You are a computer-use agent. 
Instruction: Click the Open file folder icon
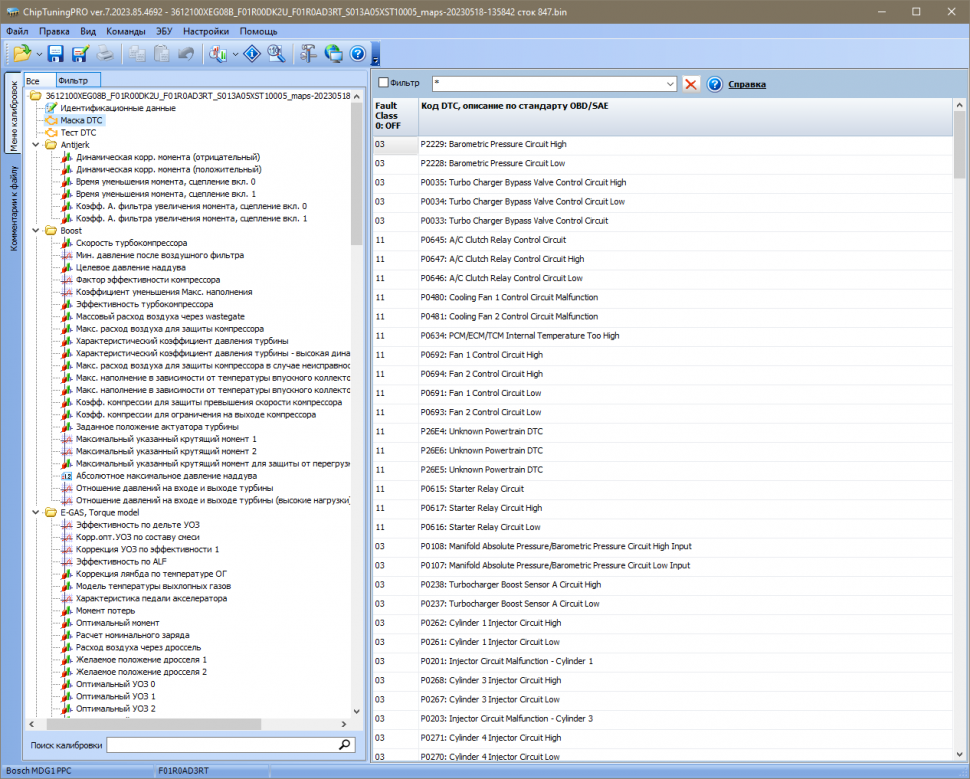pyautogui.click(x=21, y=54)
